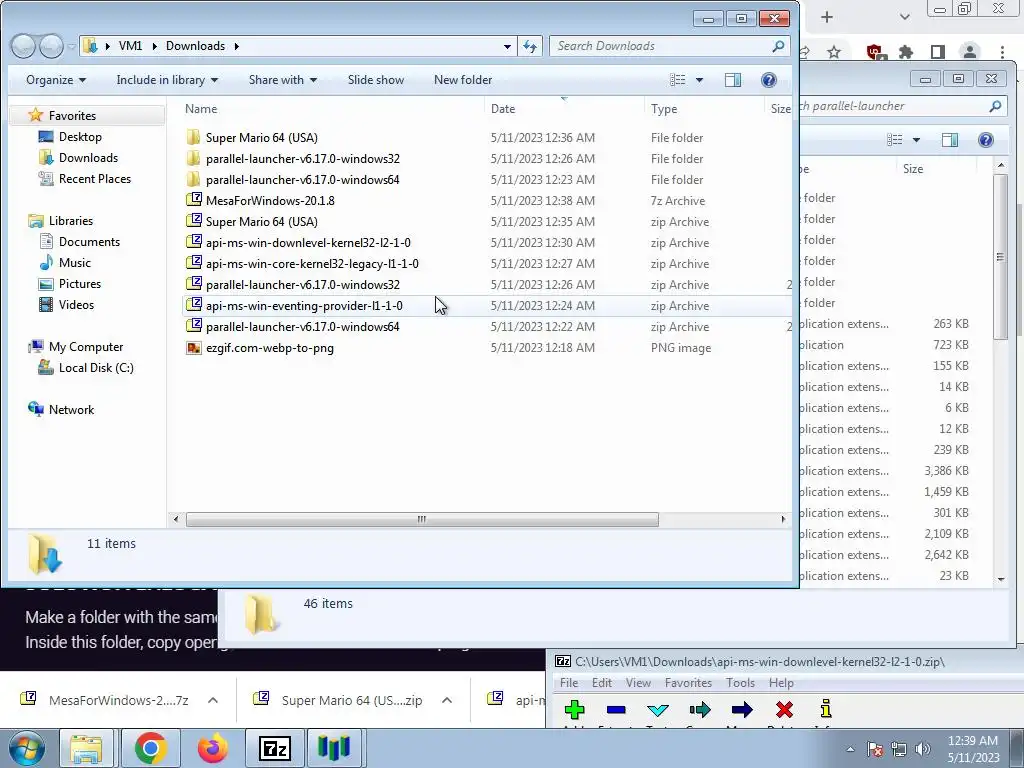Select MesaForWindows-20.1.8 archive icon

tap(193, 200)
